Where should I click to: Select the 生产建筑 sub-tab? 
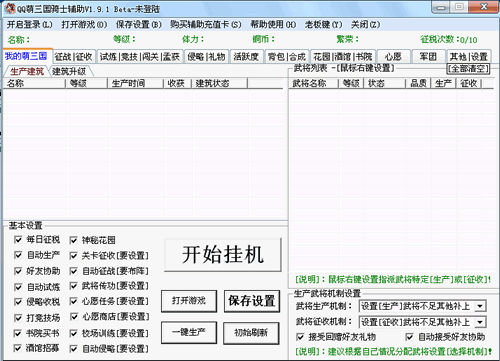[x=27, y=71]
